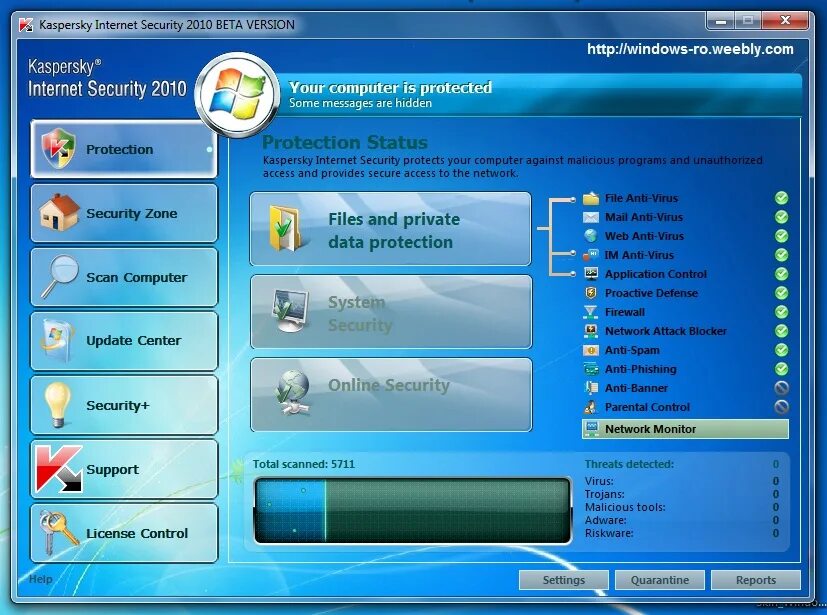The width and height of the screenshot is (827, 615).
Task: View the Reports button
Action: point(756,580)
